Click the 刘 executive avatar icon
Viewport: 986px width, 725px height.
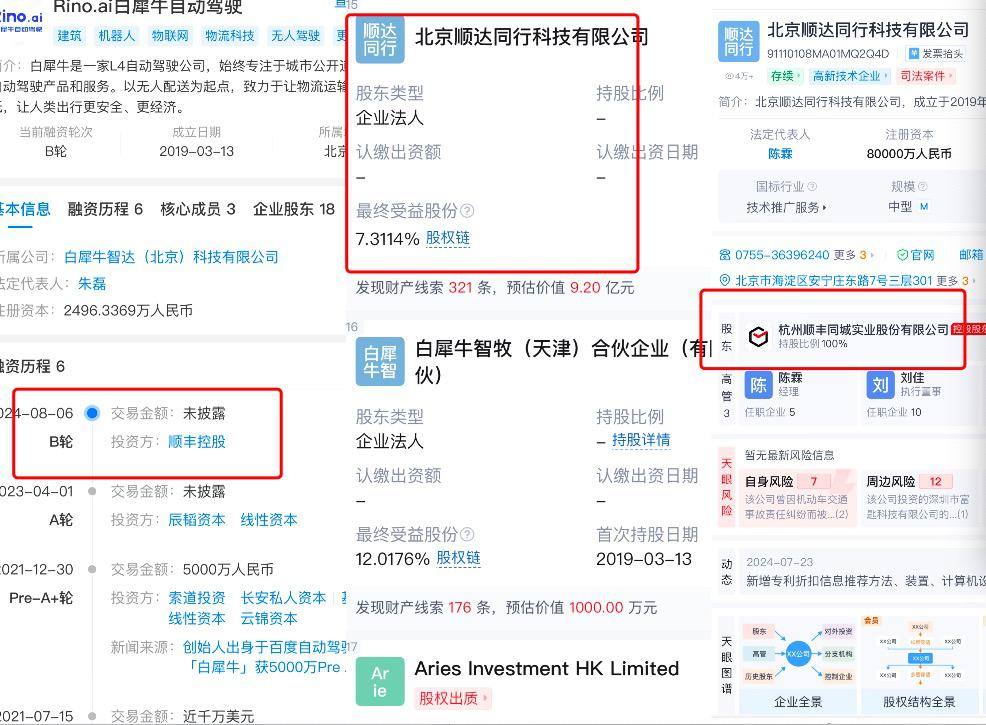[880, 385]
